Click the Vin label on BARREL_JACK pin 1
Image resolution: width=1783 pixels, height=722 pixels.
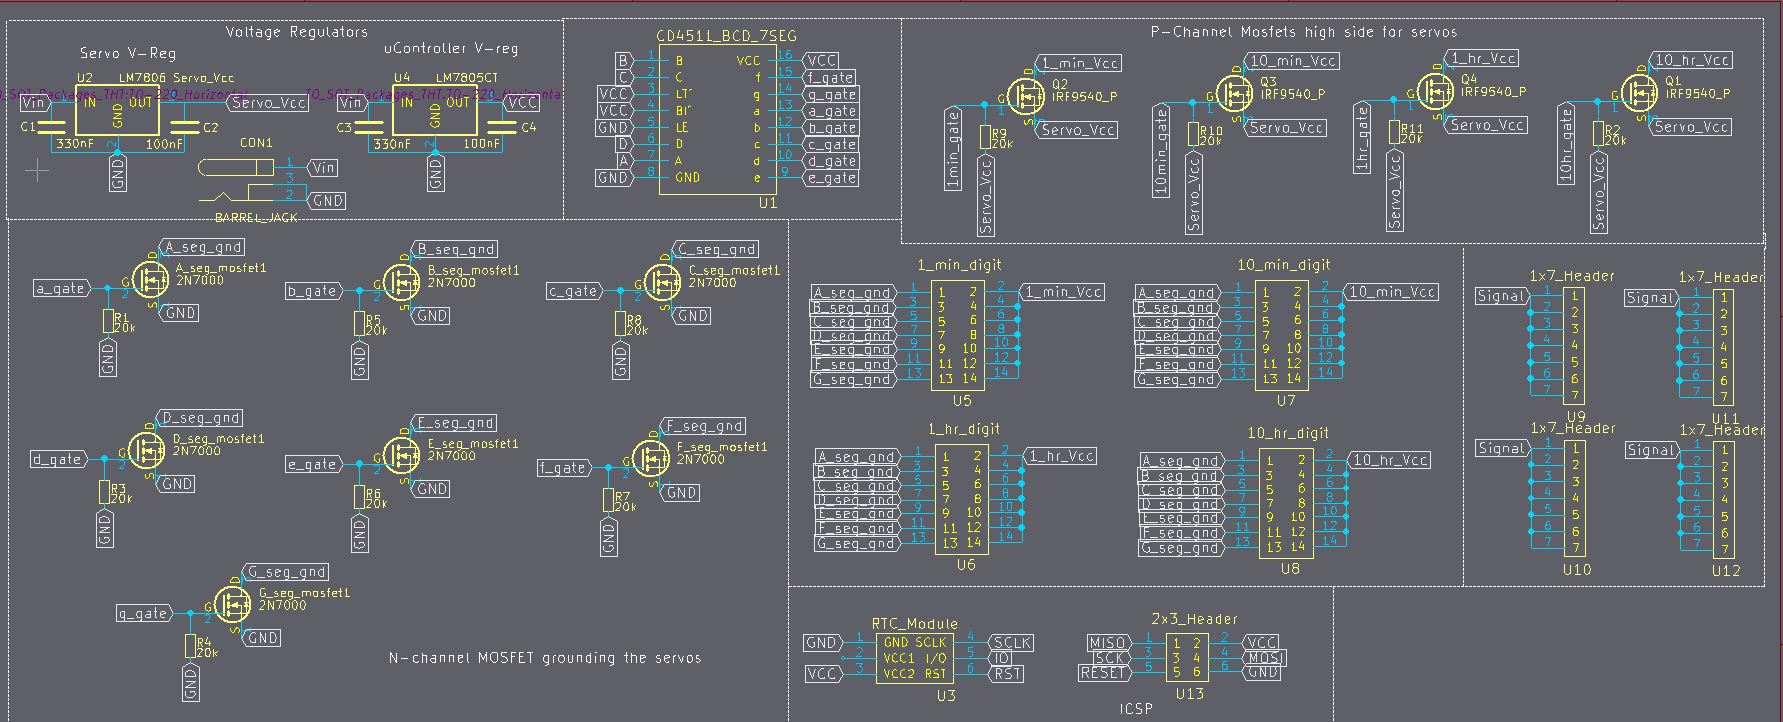[324, 168]
